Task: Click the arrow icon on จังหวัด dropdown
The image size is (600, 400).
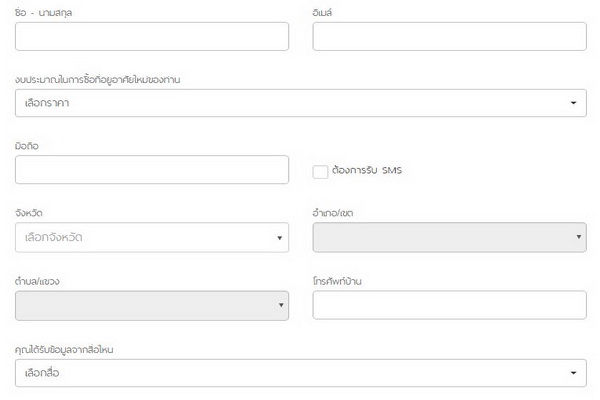Action: click(279, 238)
